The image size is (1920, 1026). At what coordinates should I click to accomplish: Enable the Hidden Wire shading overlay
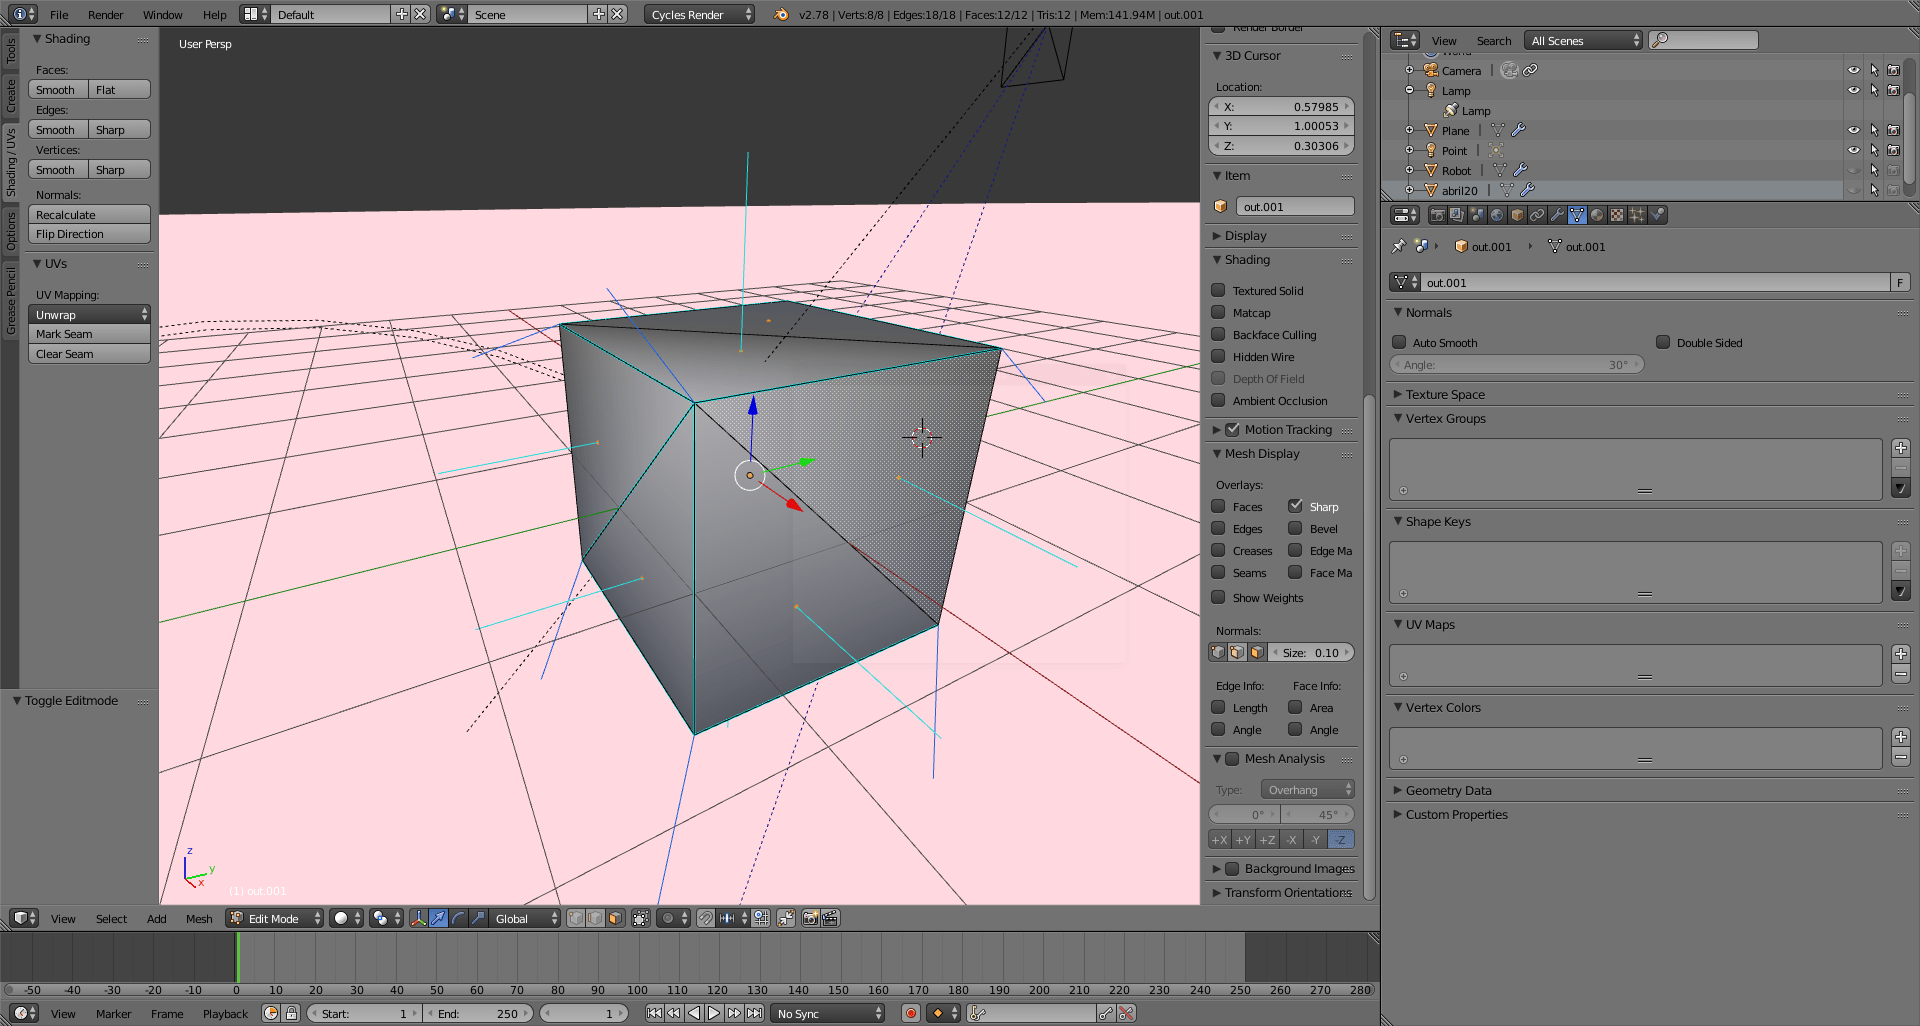click(1218, 356)
